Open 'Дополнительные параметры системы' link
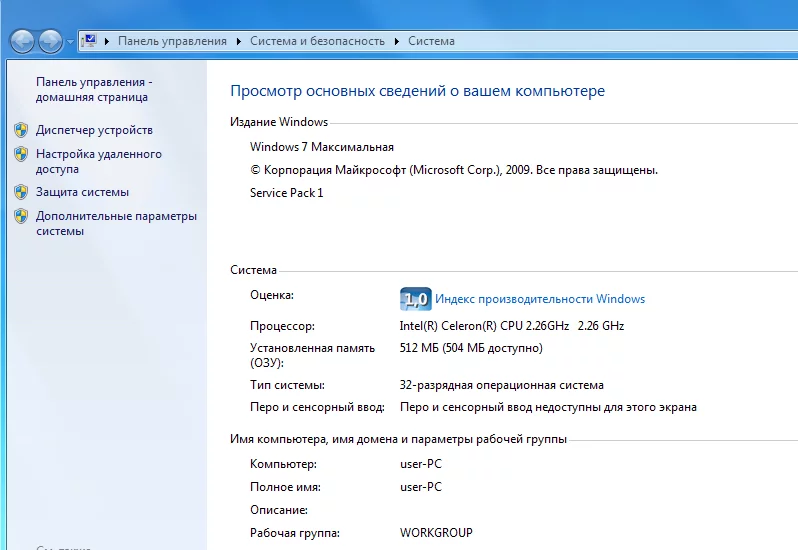 click(116, 223)
